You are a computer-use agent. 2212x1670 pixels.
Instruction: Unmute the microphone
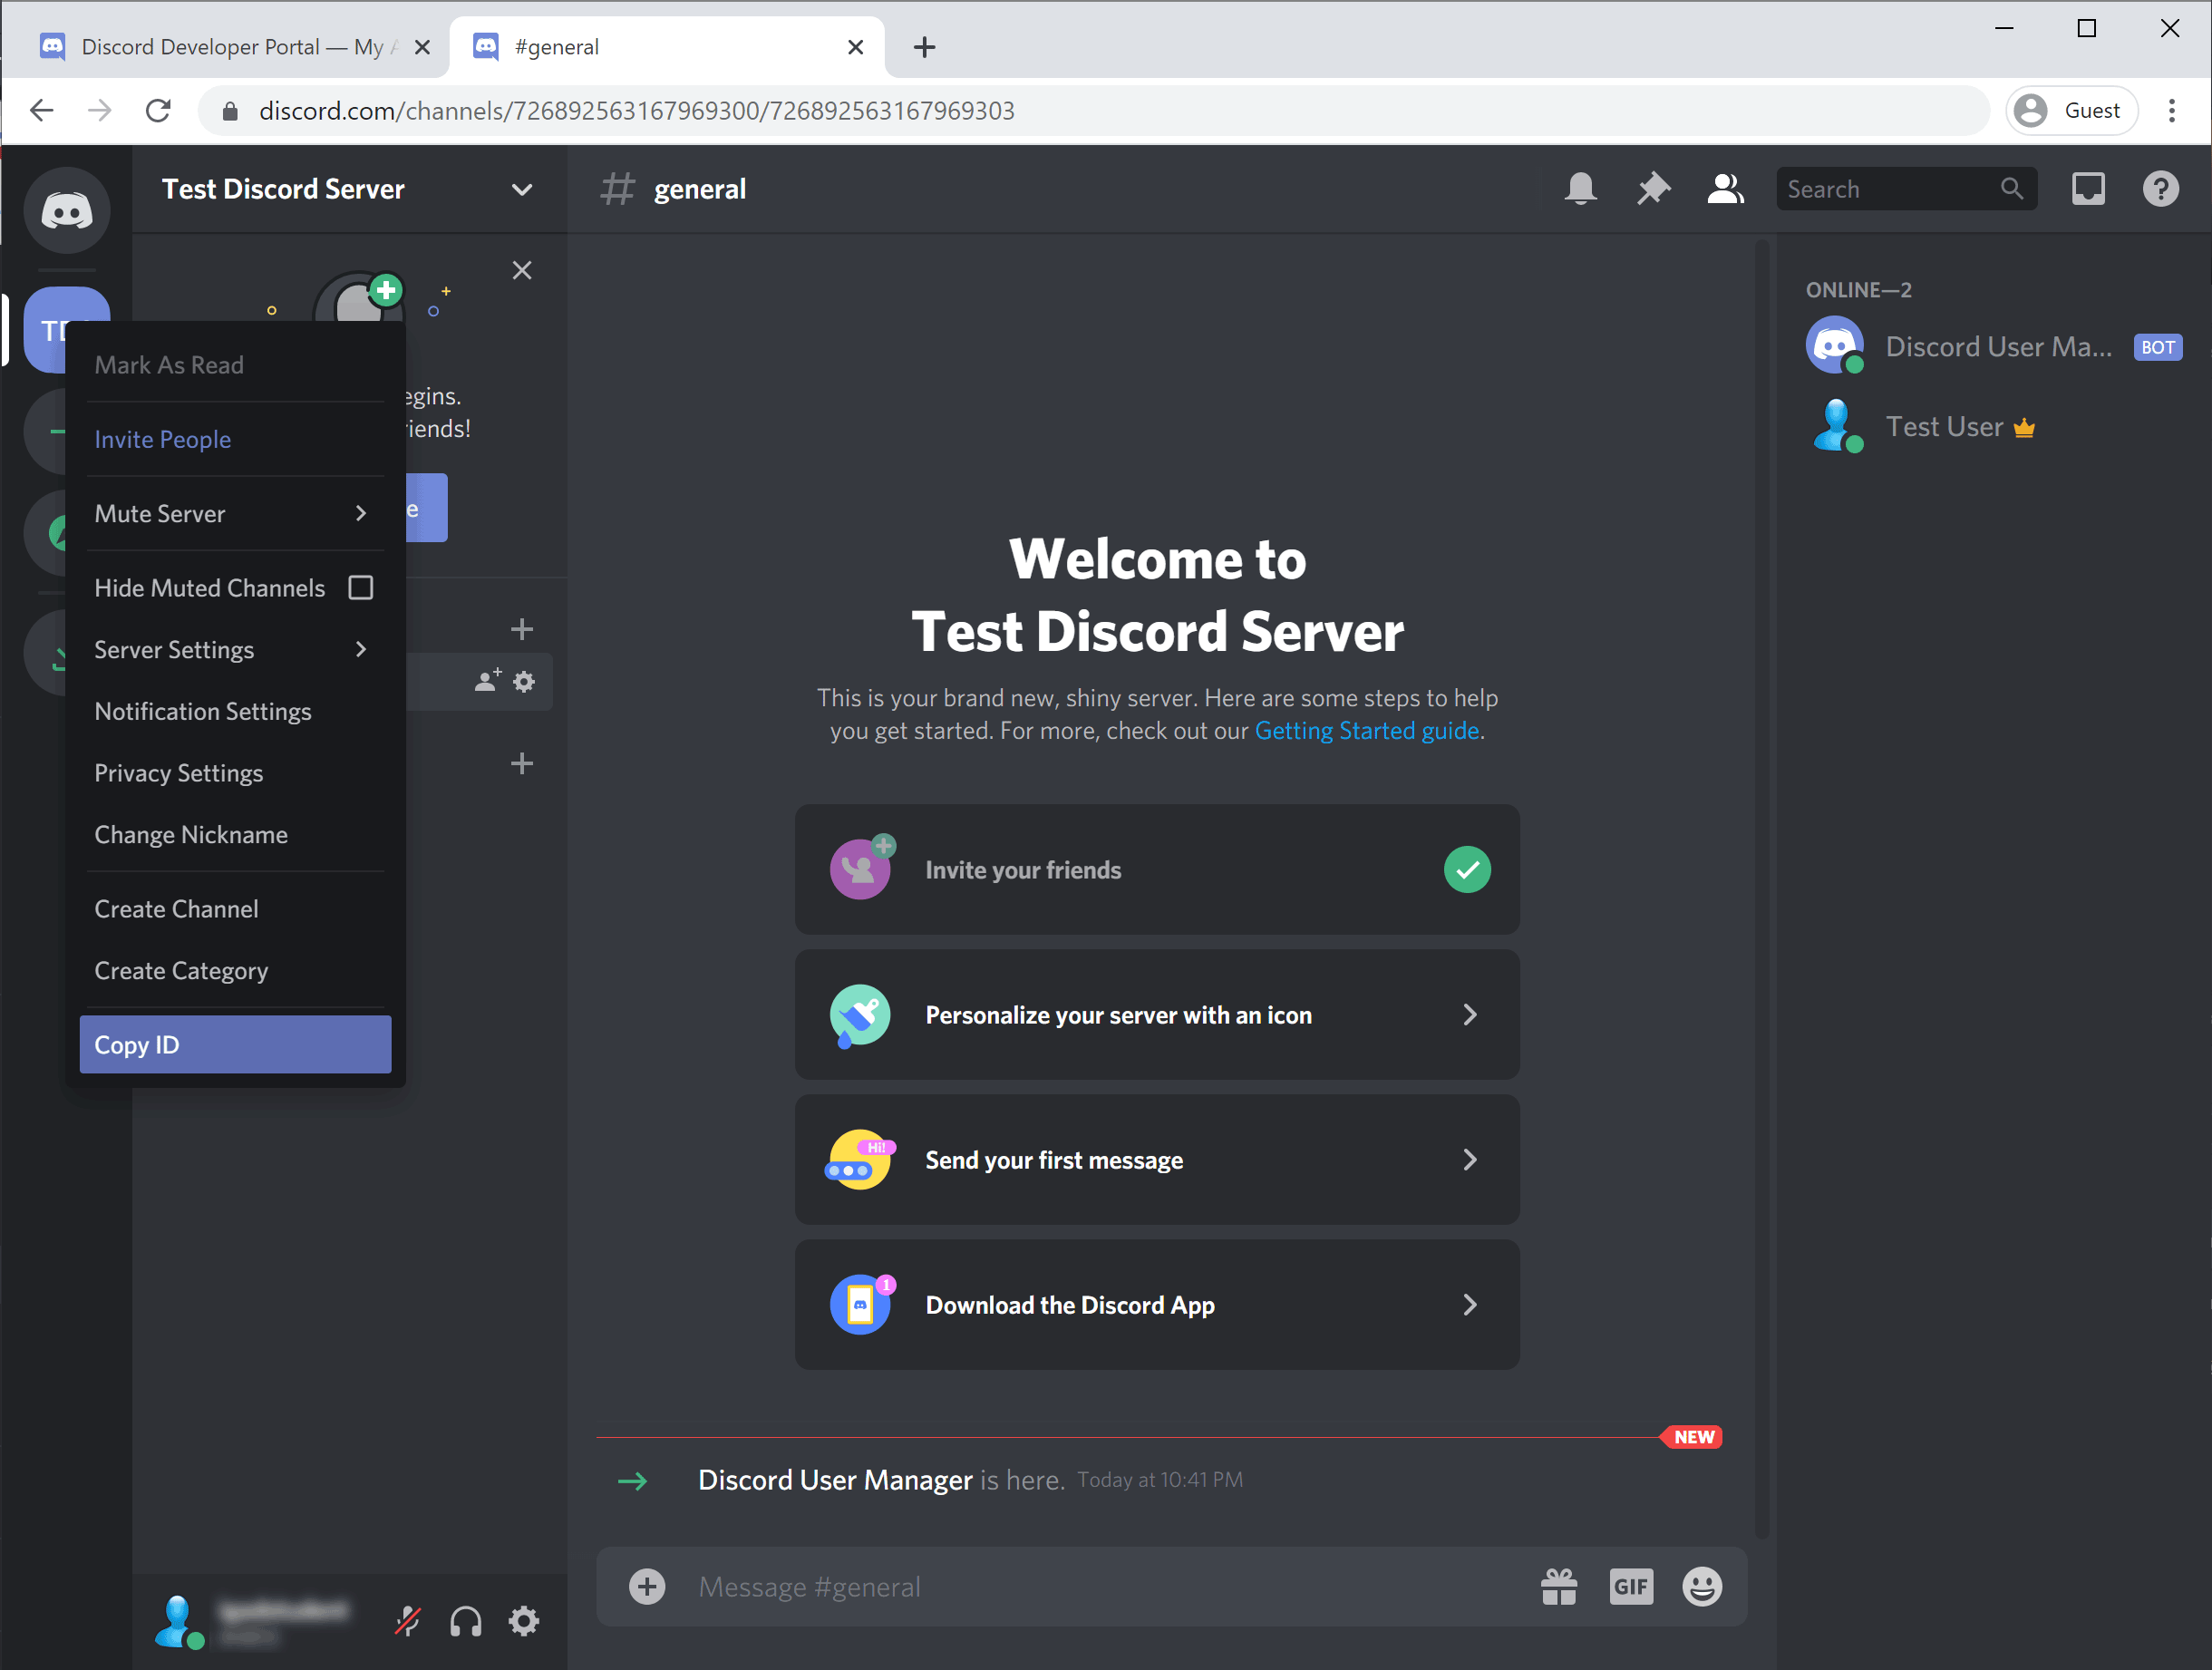click(x=407, y=1620)
